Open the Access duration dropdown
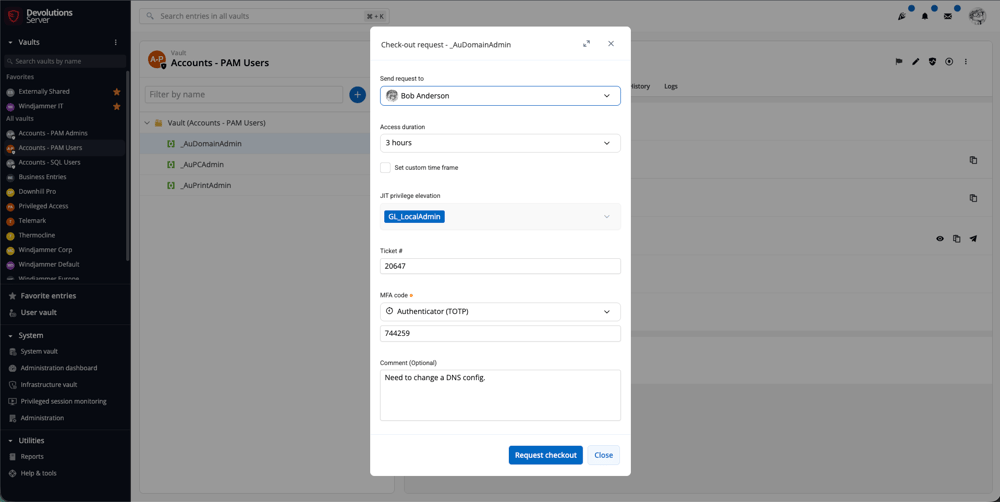The width and height of the screenshot is (1000, 502). click(x=500, y=143)
